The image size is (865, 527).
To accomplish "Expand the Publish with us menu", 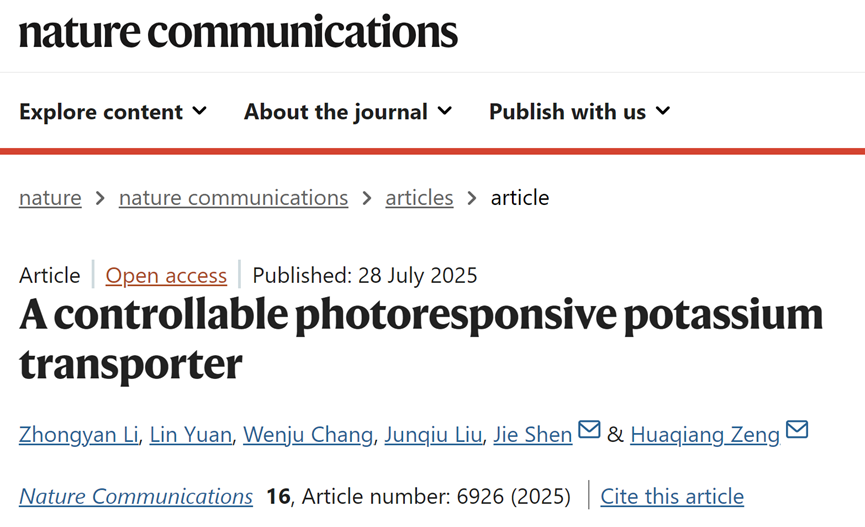I will (579, 111).
